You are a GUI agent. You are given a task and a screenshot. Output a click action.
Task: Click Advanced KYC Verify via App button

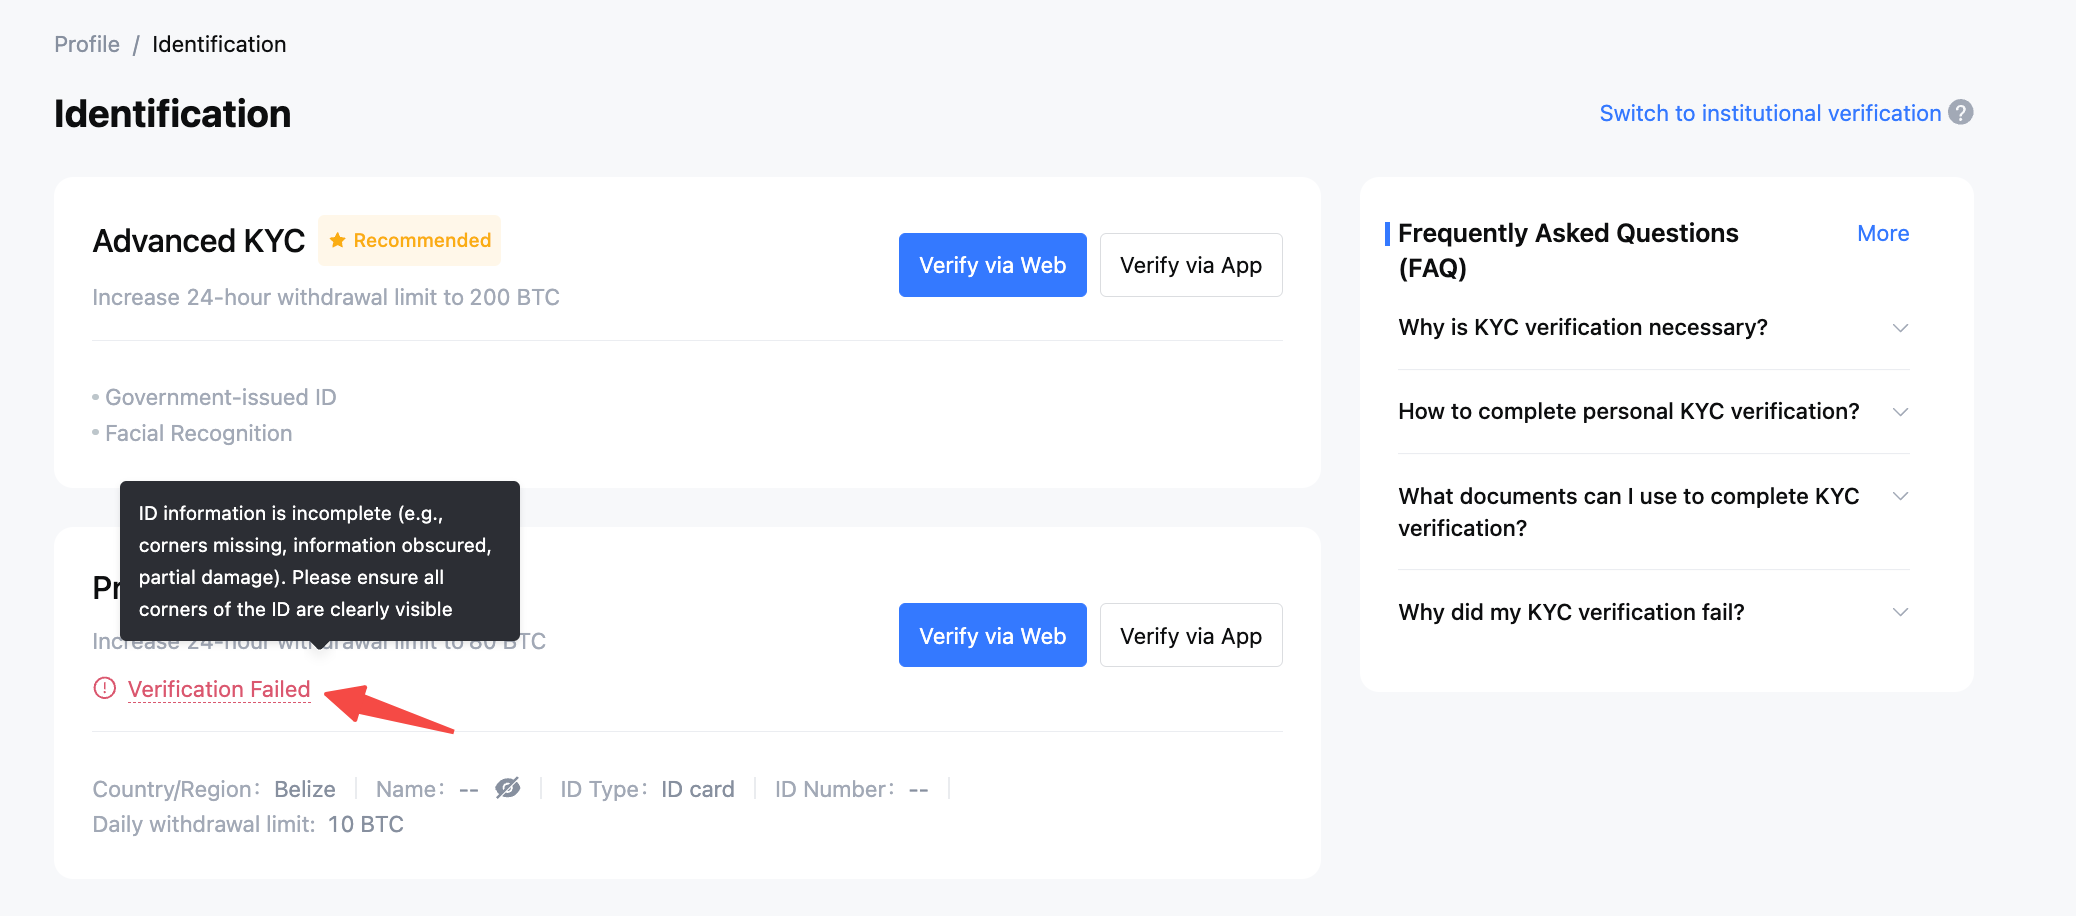(x=1191, y=265)
